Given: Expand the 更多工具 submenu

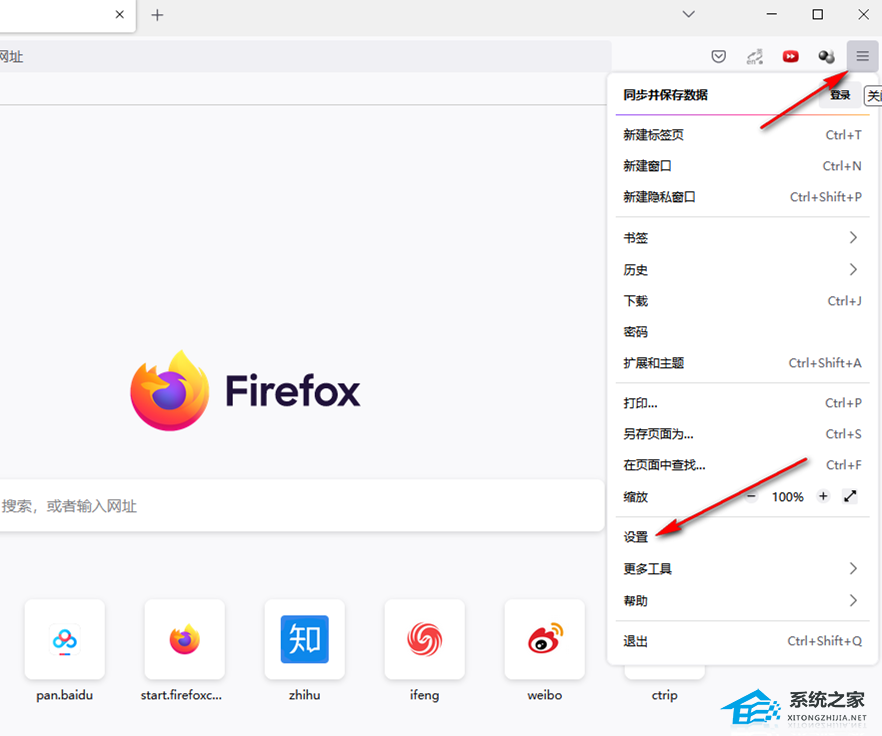Looking at the screenshot, I should (x=742, y=569).
